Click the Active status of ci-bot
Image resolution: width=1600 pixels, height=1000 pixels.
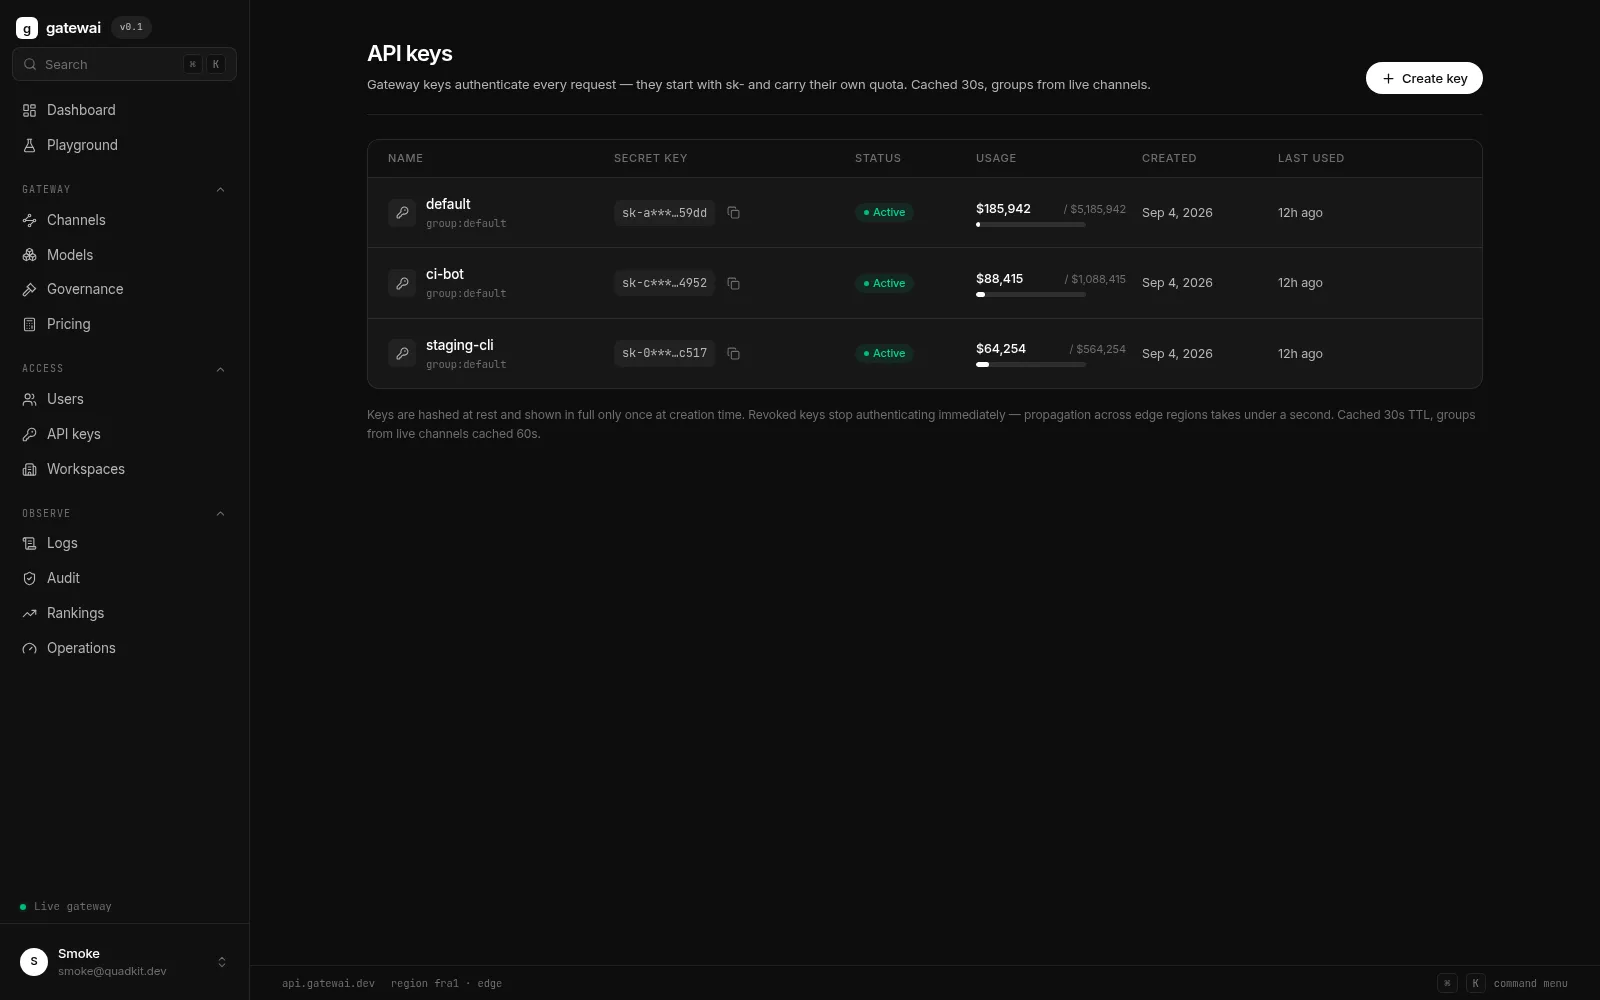[x=884, y=283]
